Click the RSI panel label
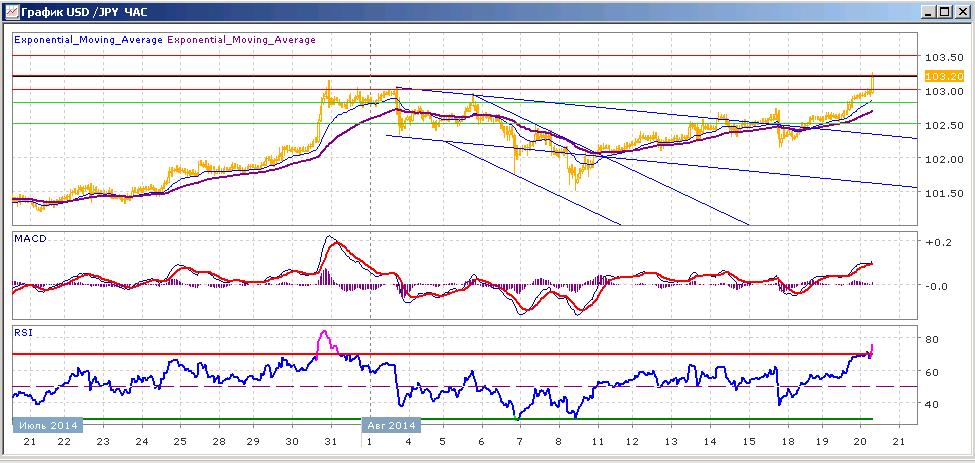975x463 pixels. (x=22, y=332)
